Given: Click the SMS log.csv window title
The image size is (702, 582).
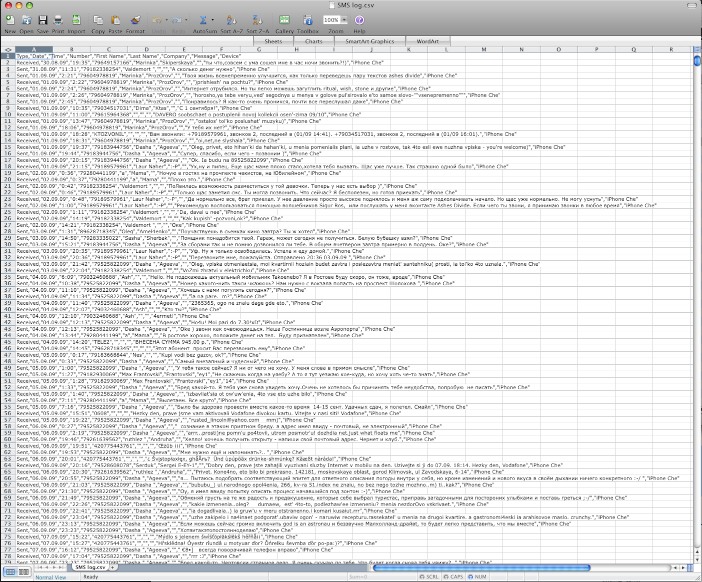Looking at the screenshot, I should (356, 5).
